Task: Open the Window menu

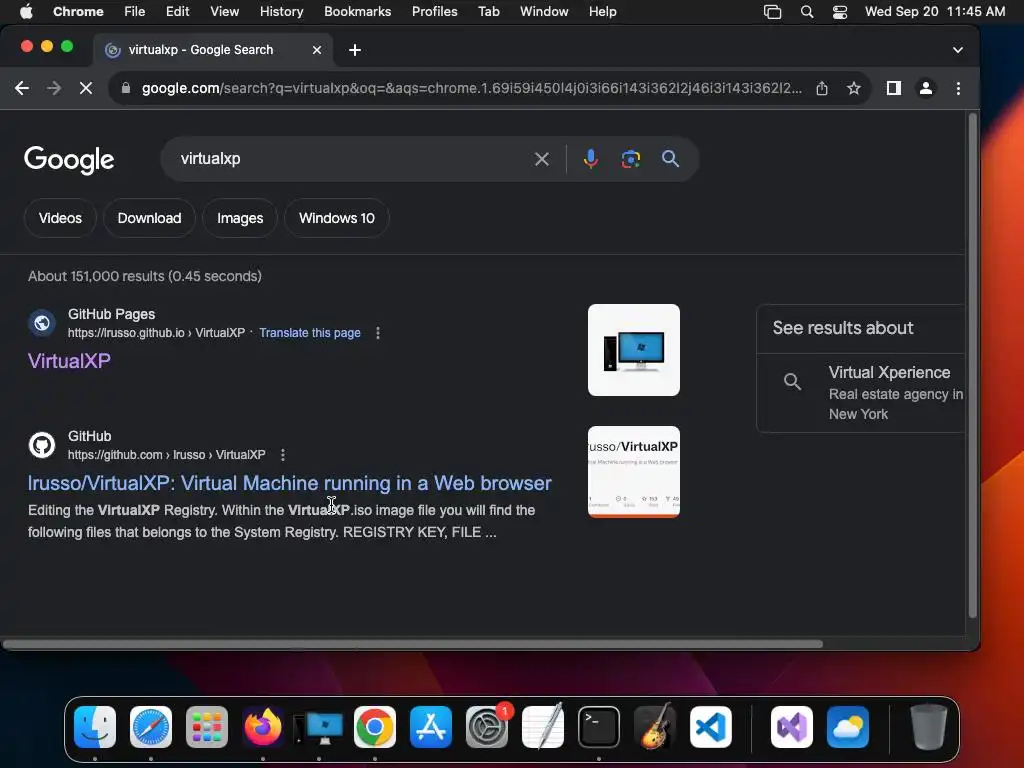Action: pyautogui.click(x=544, y=11)
